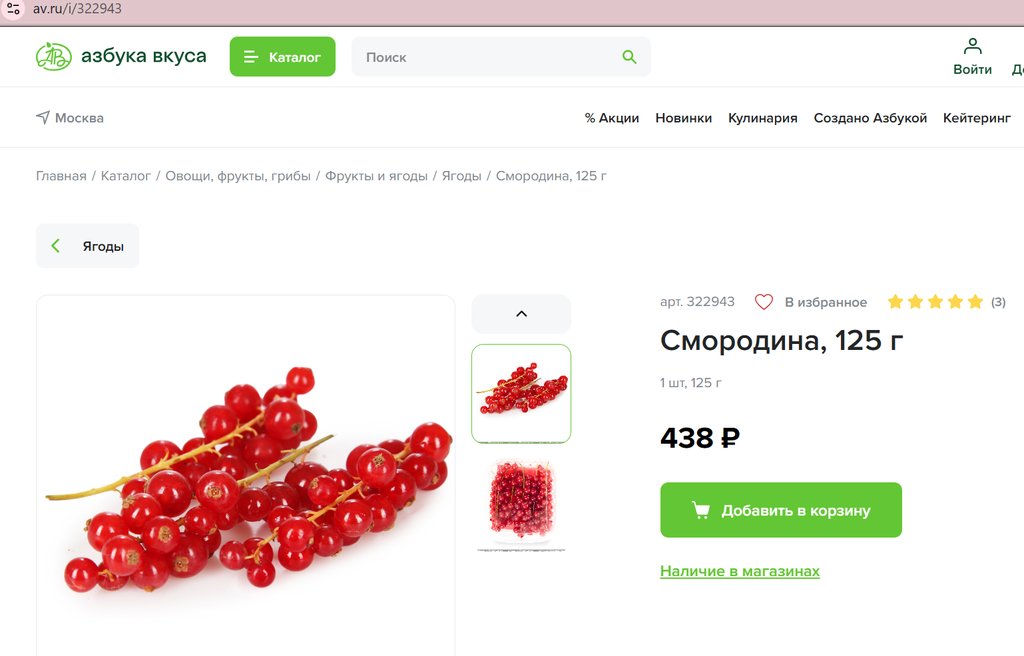The image size is (1024, 656).
Task: Click the five-star rating icons
Action: (935, 302)
